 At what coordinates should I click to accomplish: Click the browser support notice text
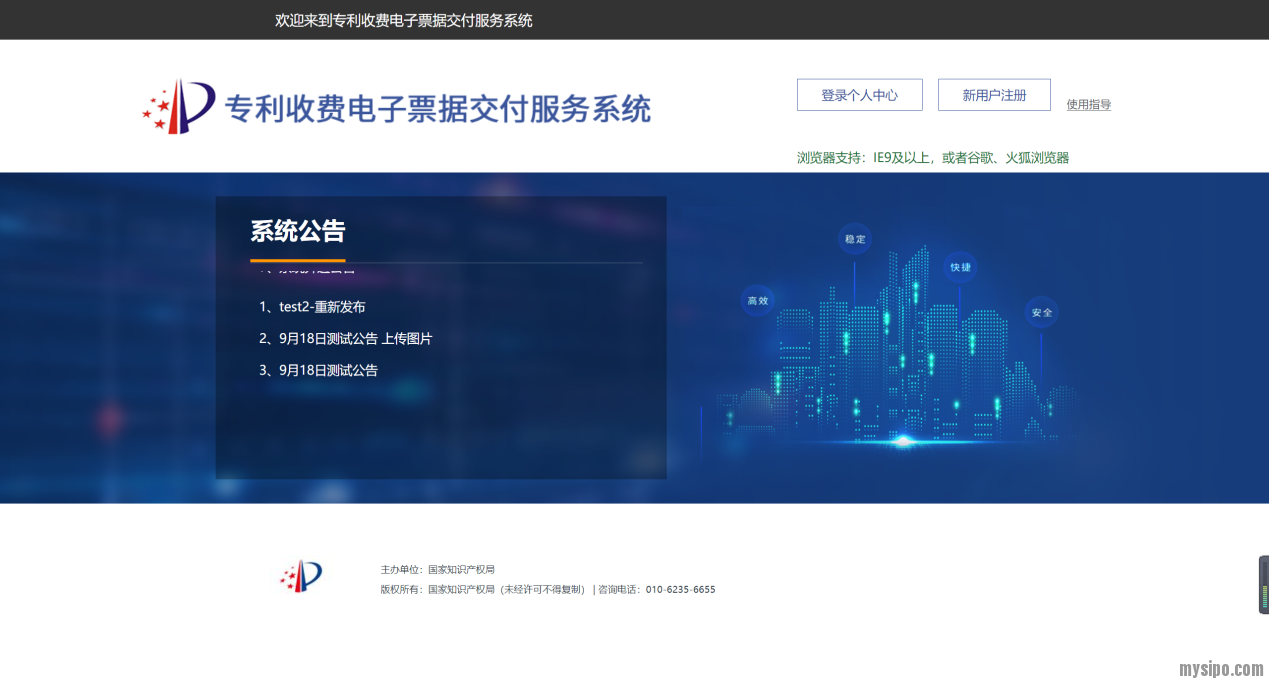coord(932,157)
